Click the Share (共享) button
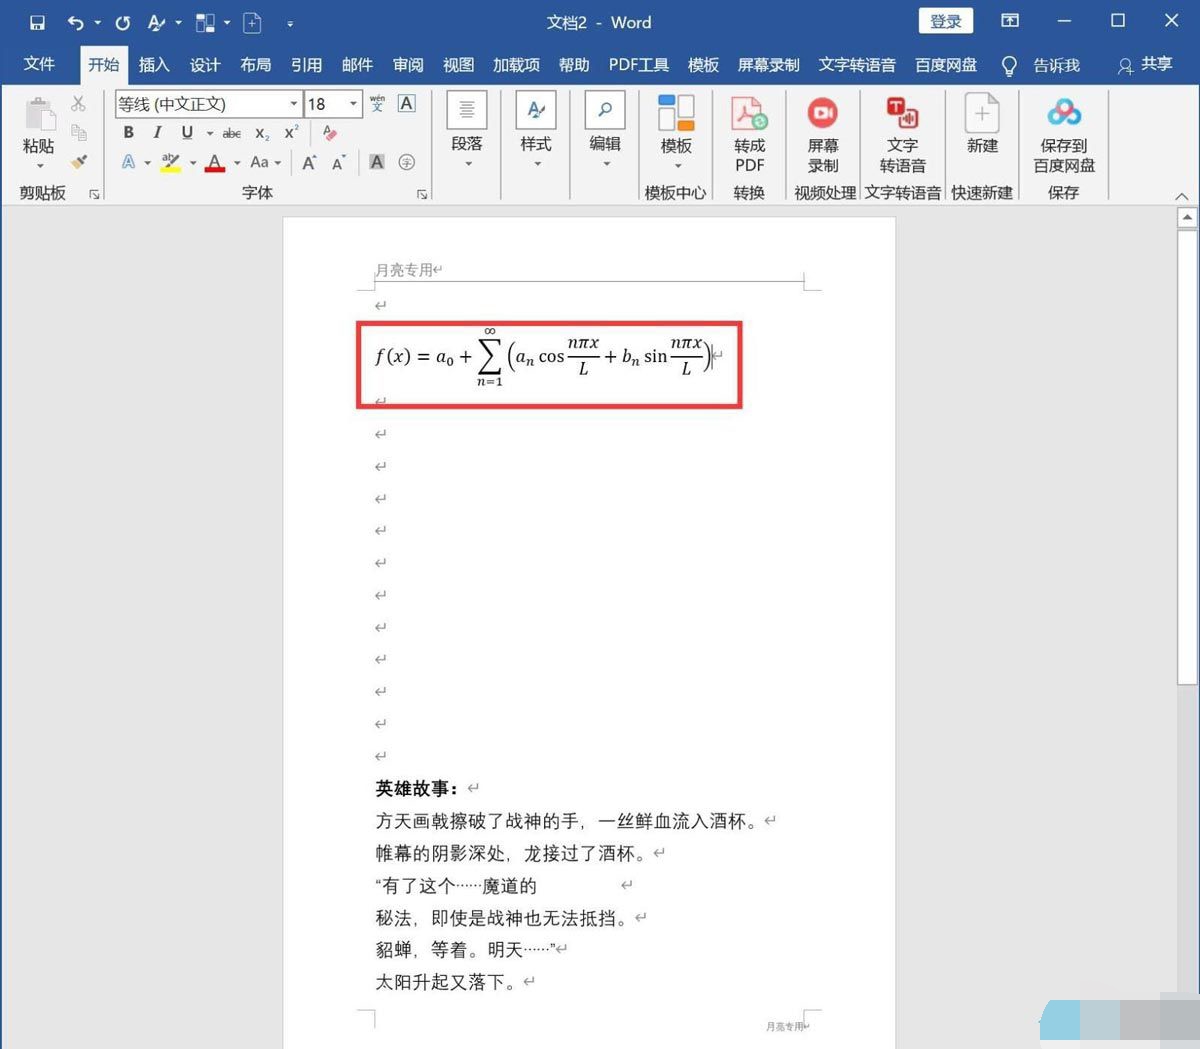Image resolution: width=1200 pixels, height=1049 pixels. pyautogui.click(x=1145, y=65)
